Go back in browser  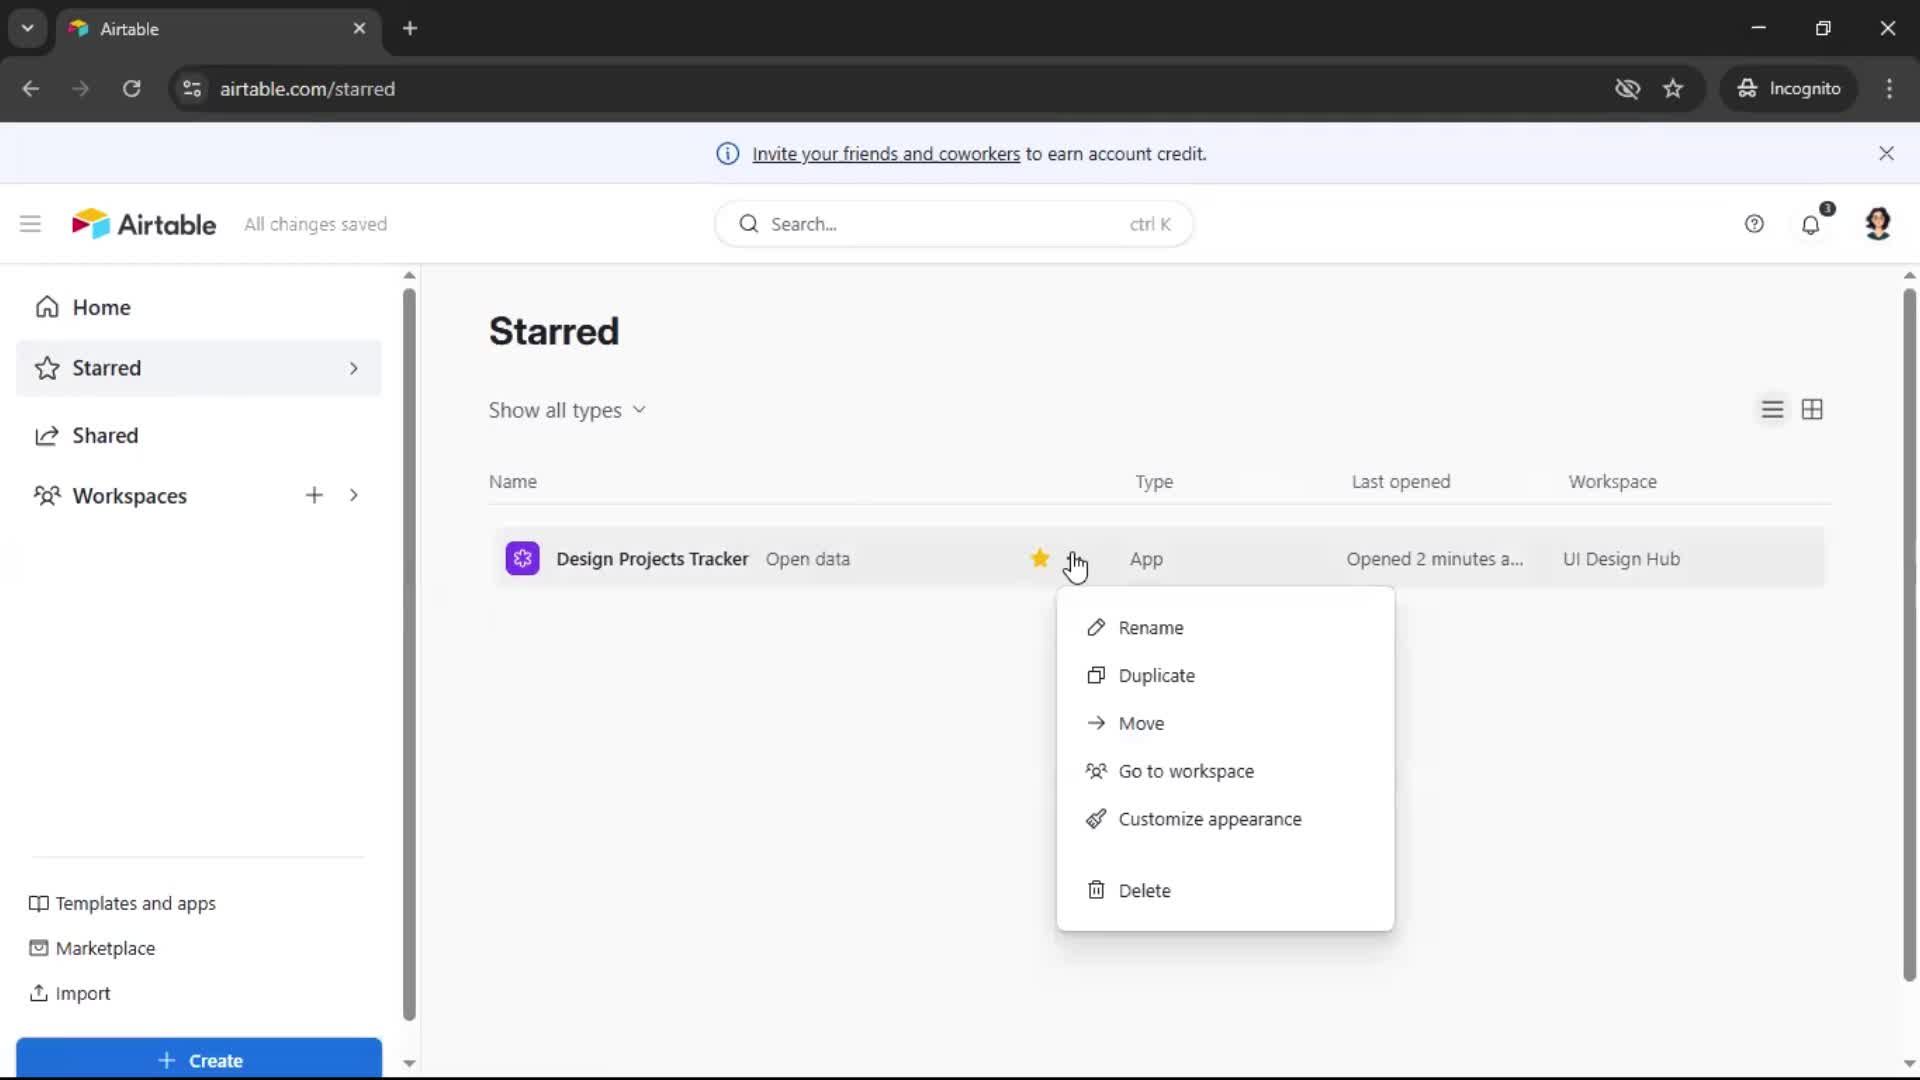pyautogui.click(x=31, y=88)
